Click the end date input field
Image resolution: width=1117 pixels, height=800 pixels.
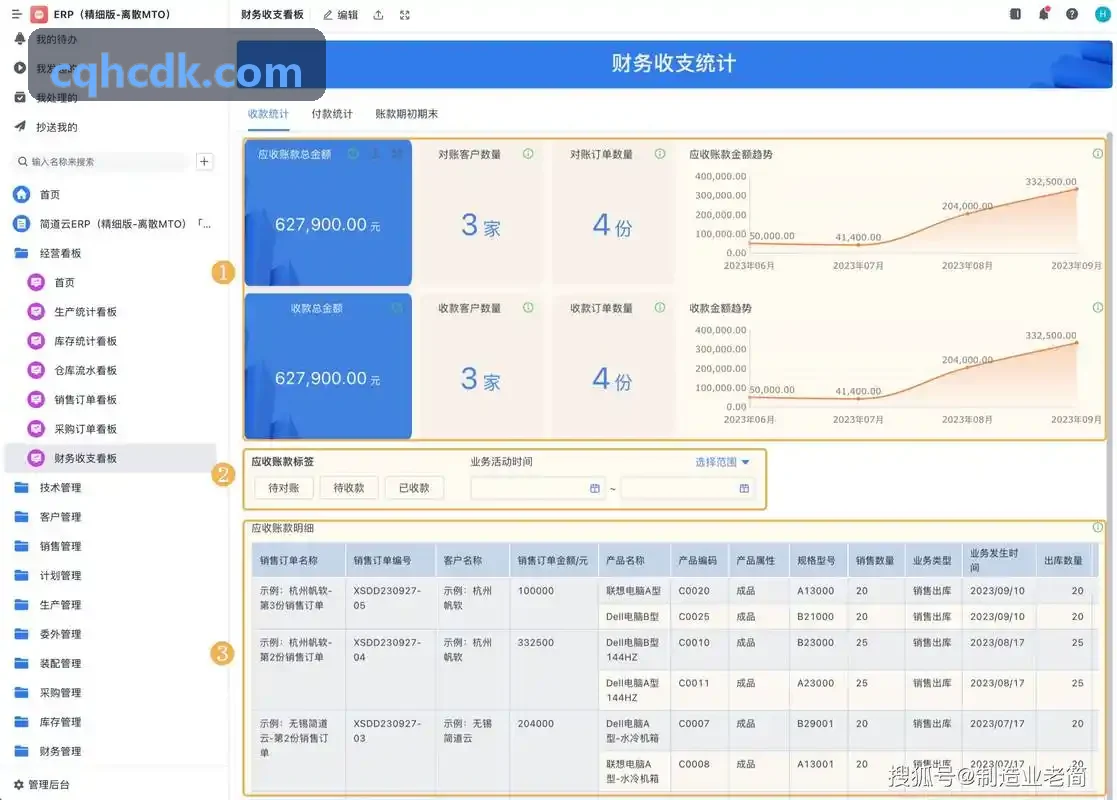(x=688, y=488)
